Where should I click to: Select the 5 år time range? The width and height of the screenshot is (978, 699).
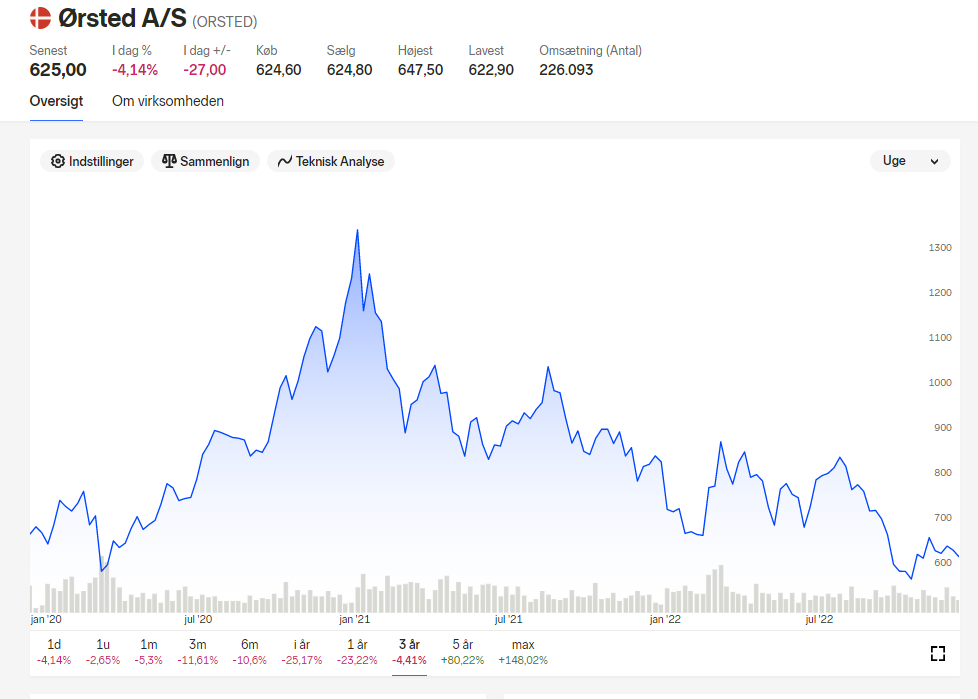(x=462, y=652)
